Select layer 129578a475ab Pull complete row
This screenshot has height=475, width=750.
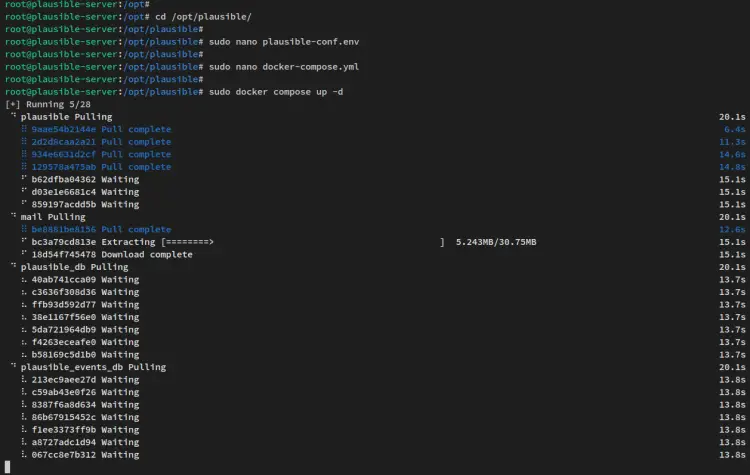pyautogui.click(x=101, y=167)
